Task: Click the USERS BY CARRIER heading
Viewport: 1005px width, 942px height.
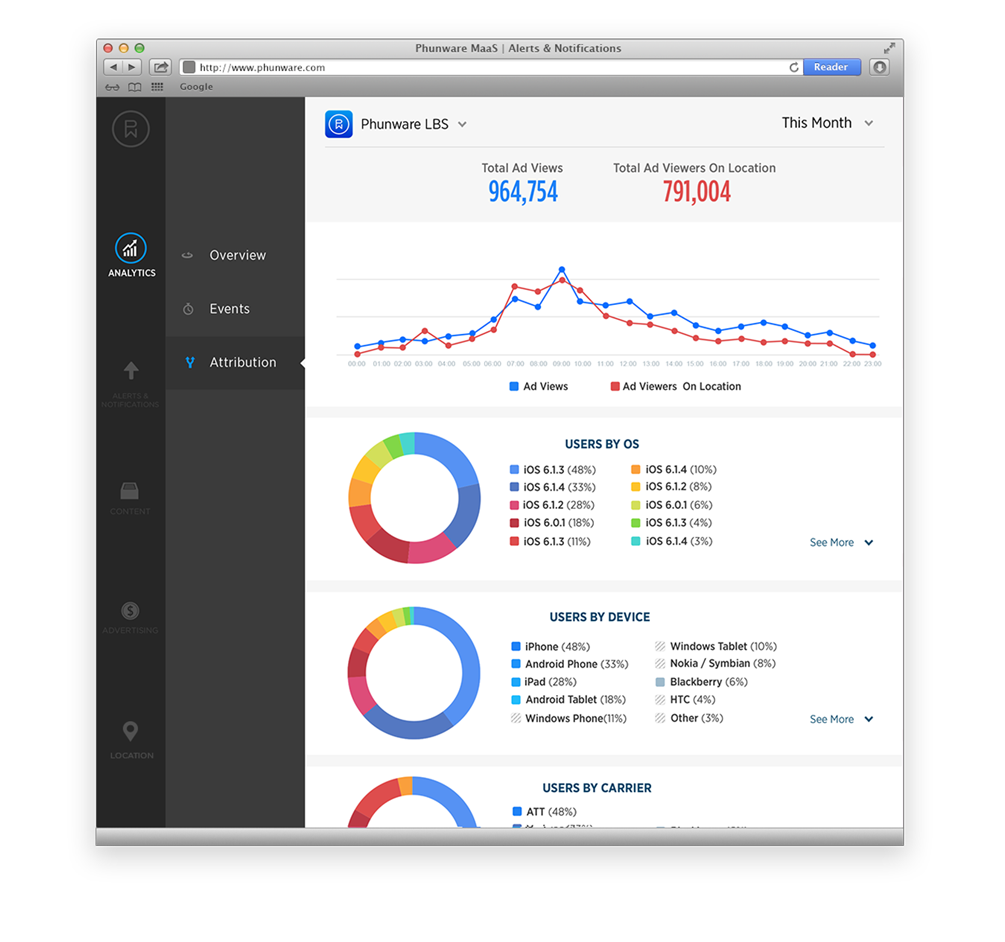Action: click(x=597, y=788)
